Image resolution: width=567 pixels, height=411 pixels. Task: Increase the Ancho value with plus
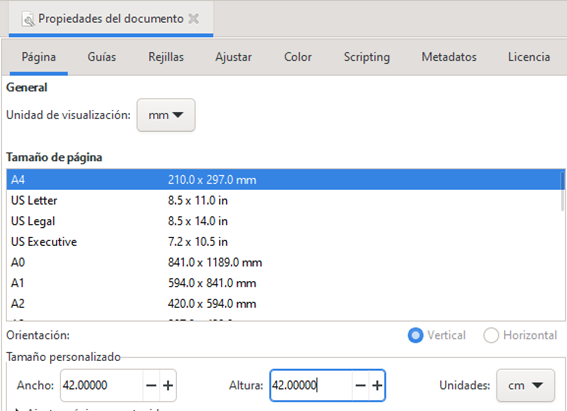168,385
